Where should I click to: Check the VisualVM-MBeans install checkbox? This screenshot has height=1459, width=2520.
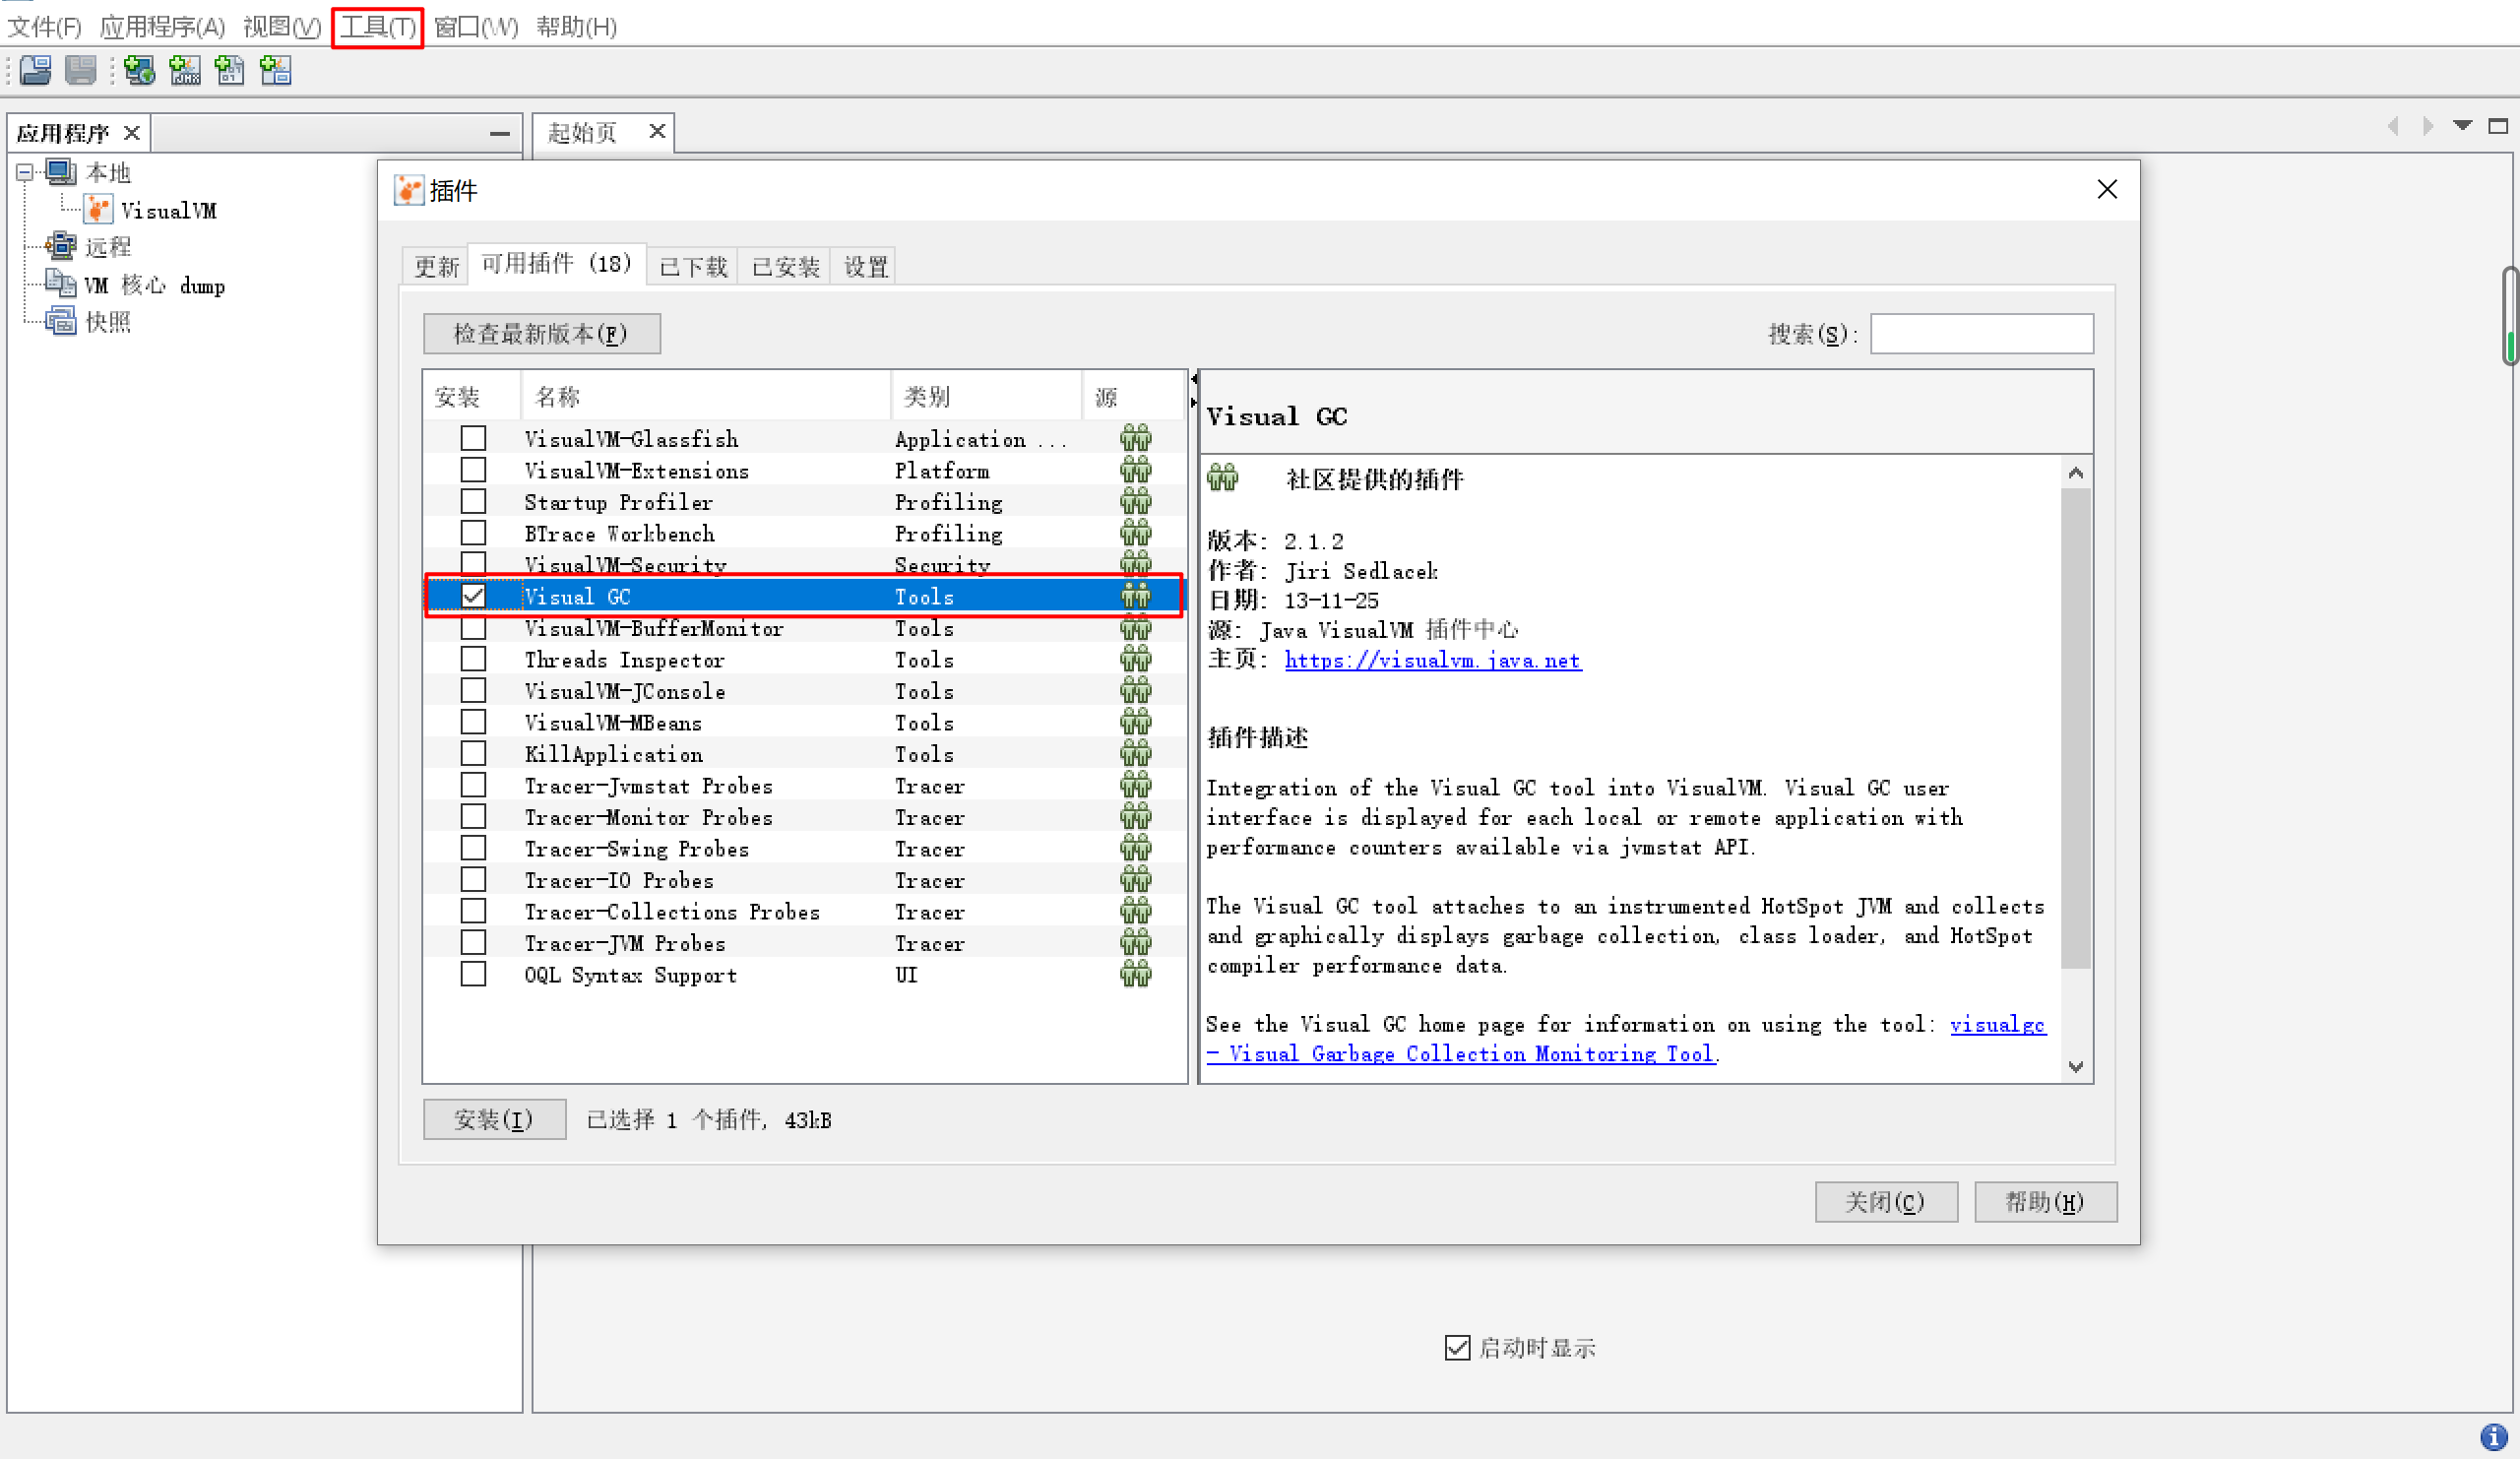click(x=473, y=722)
